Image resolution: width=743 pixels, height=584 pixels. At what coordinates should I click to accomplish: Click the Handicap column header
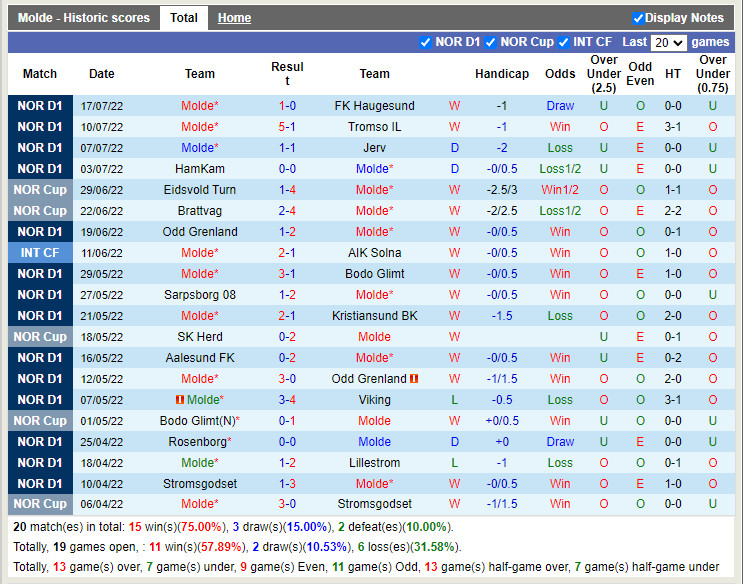[x=501, y=74]
